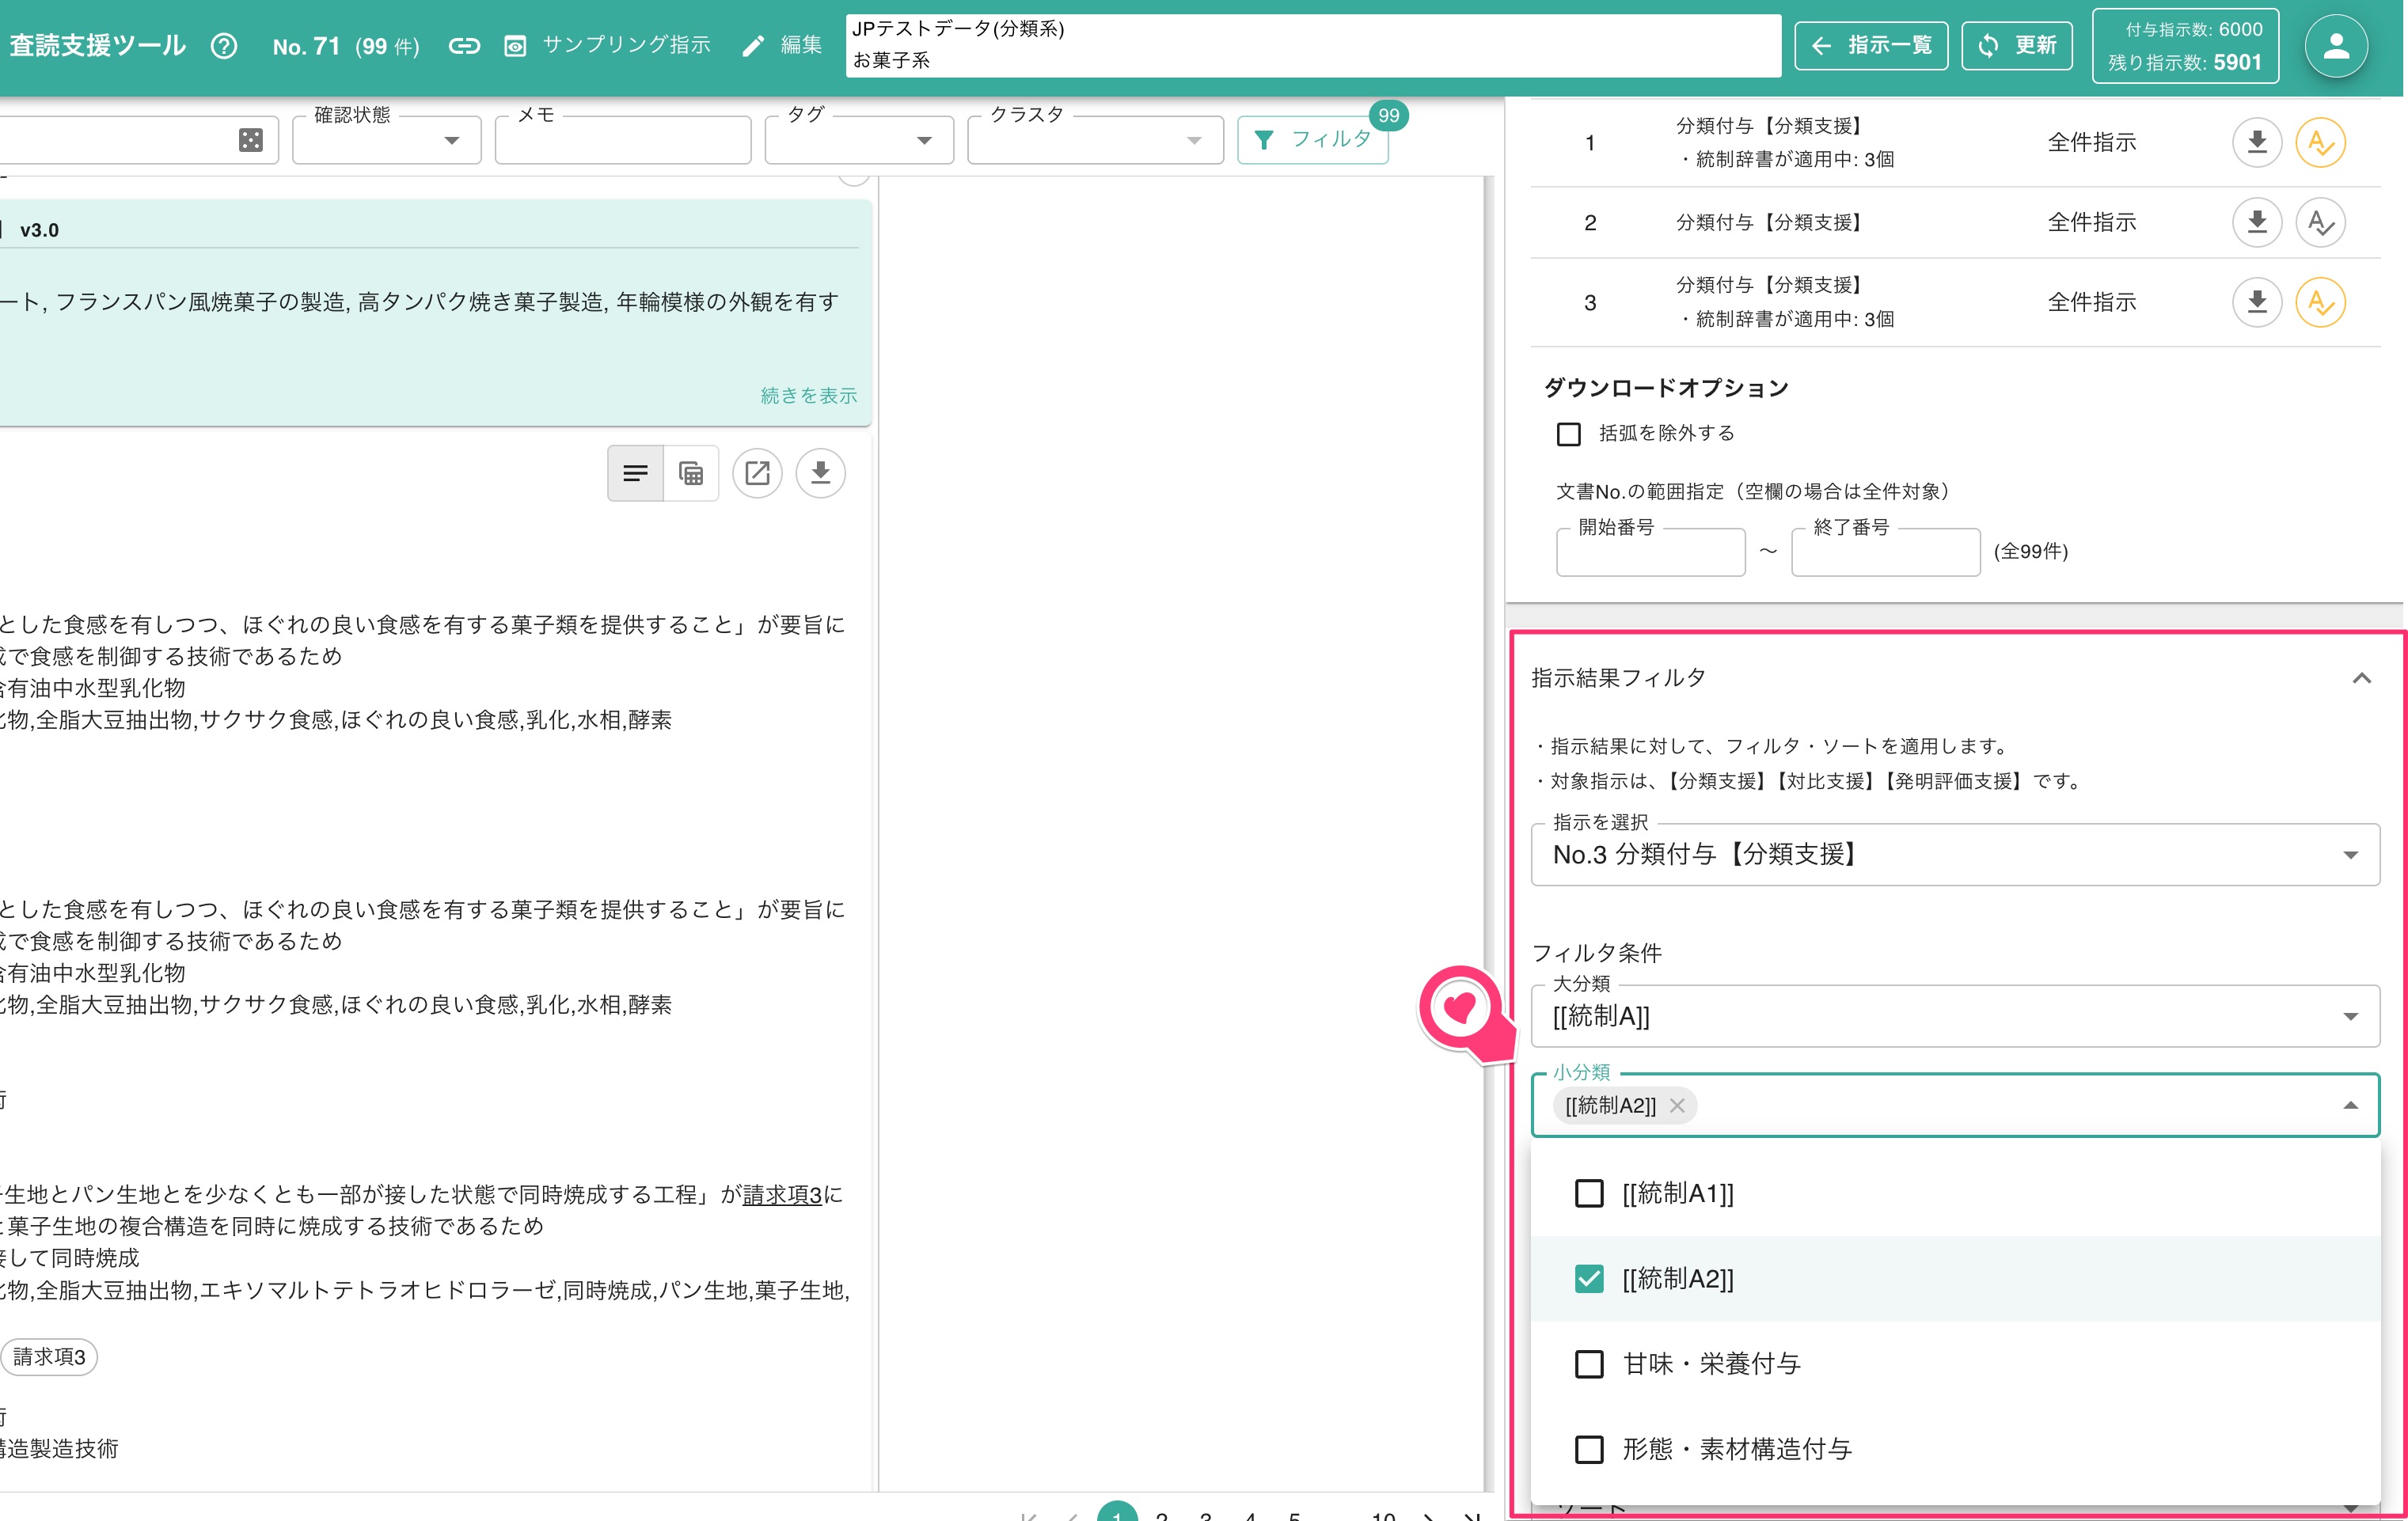Click the underlined 請求項3 link in text
Viewport: 2408px width, 1521px height.
pos(782,1194)
